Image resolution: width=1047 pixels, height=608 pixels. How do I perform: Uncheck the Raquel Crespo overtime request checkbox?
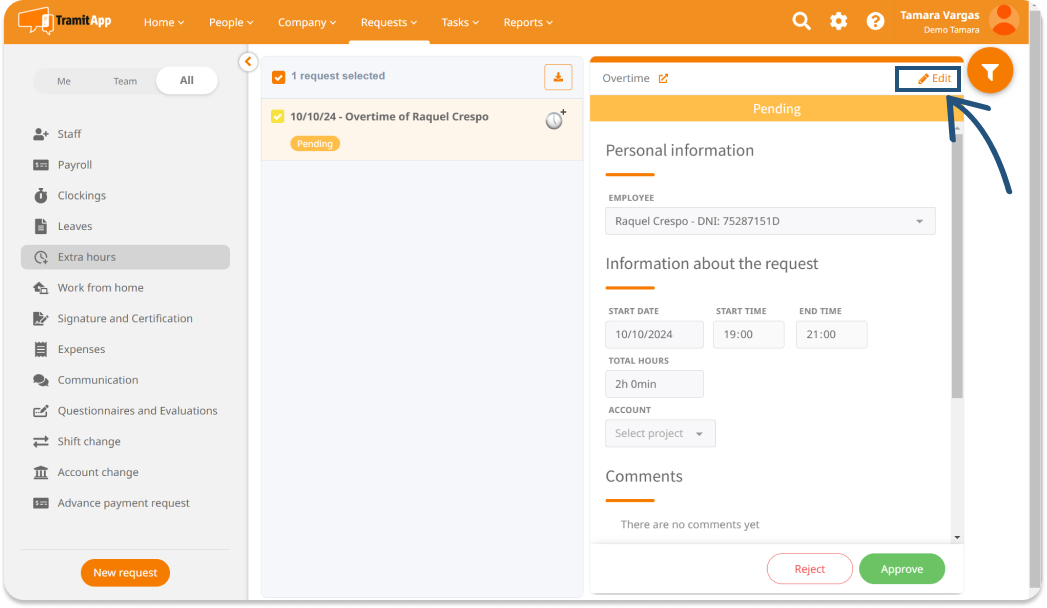point(278,117)
